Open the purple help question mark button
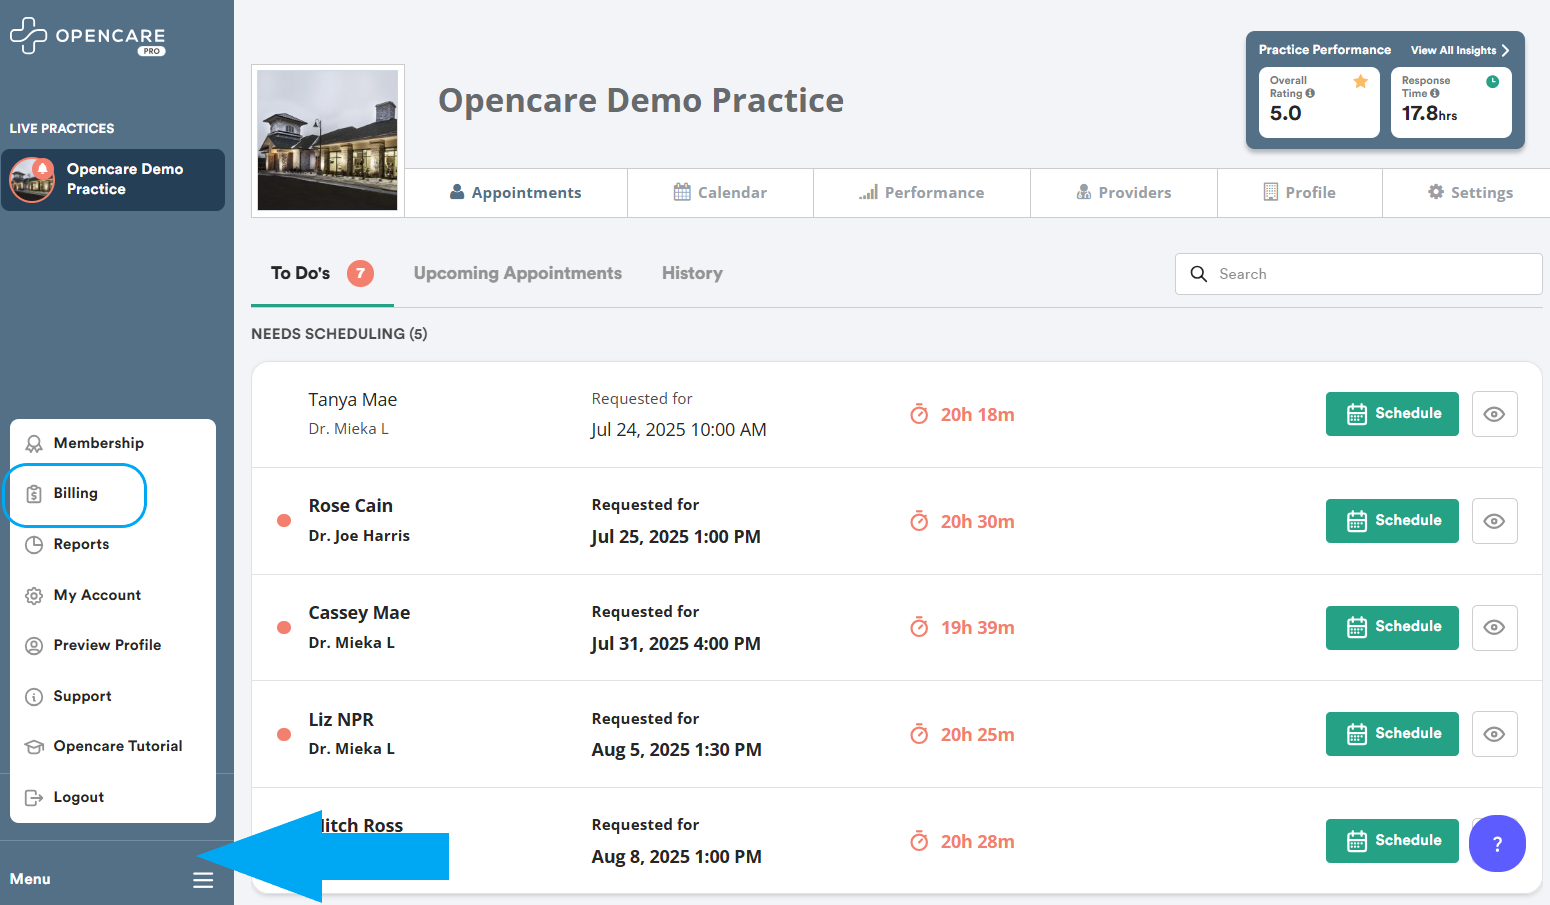Viewport: 1550px width, 905px height. [x=1497, y=843]
